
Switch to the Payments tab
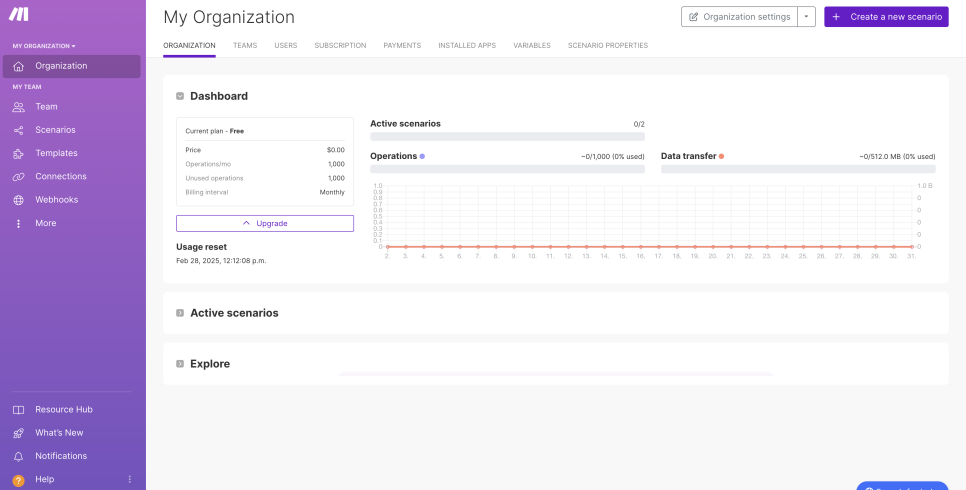click(x=402, y=46)
